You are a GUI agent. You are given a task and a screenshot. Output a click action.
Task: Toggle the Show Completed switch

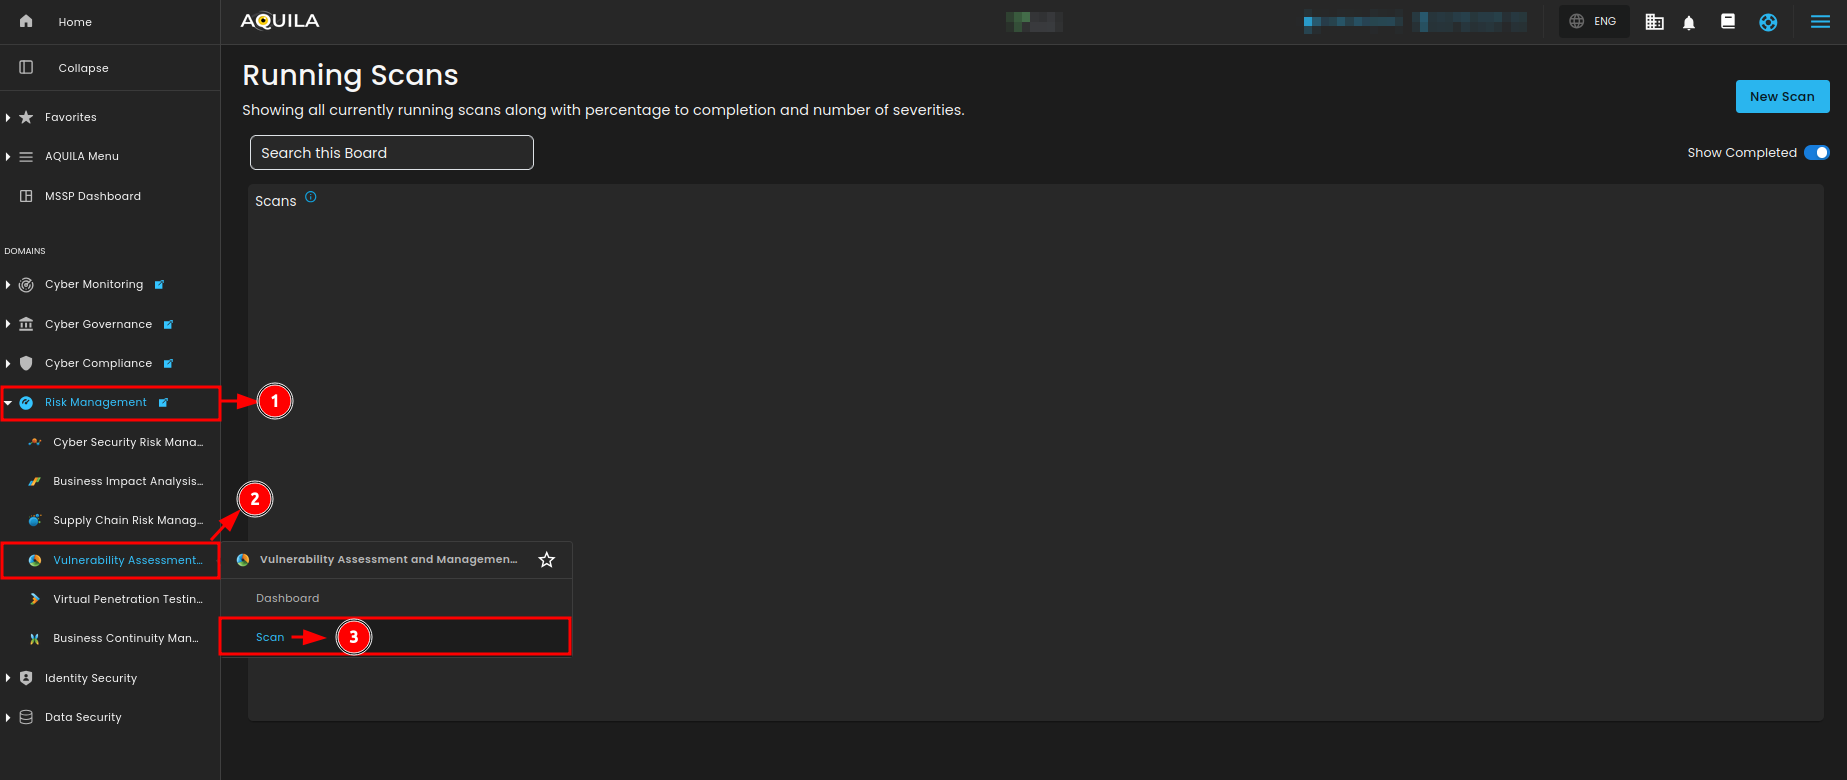click(1816, 153)
